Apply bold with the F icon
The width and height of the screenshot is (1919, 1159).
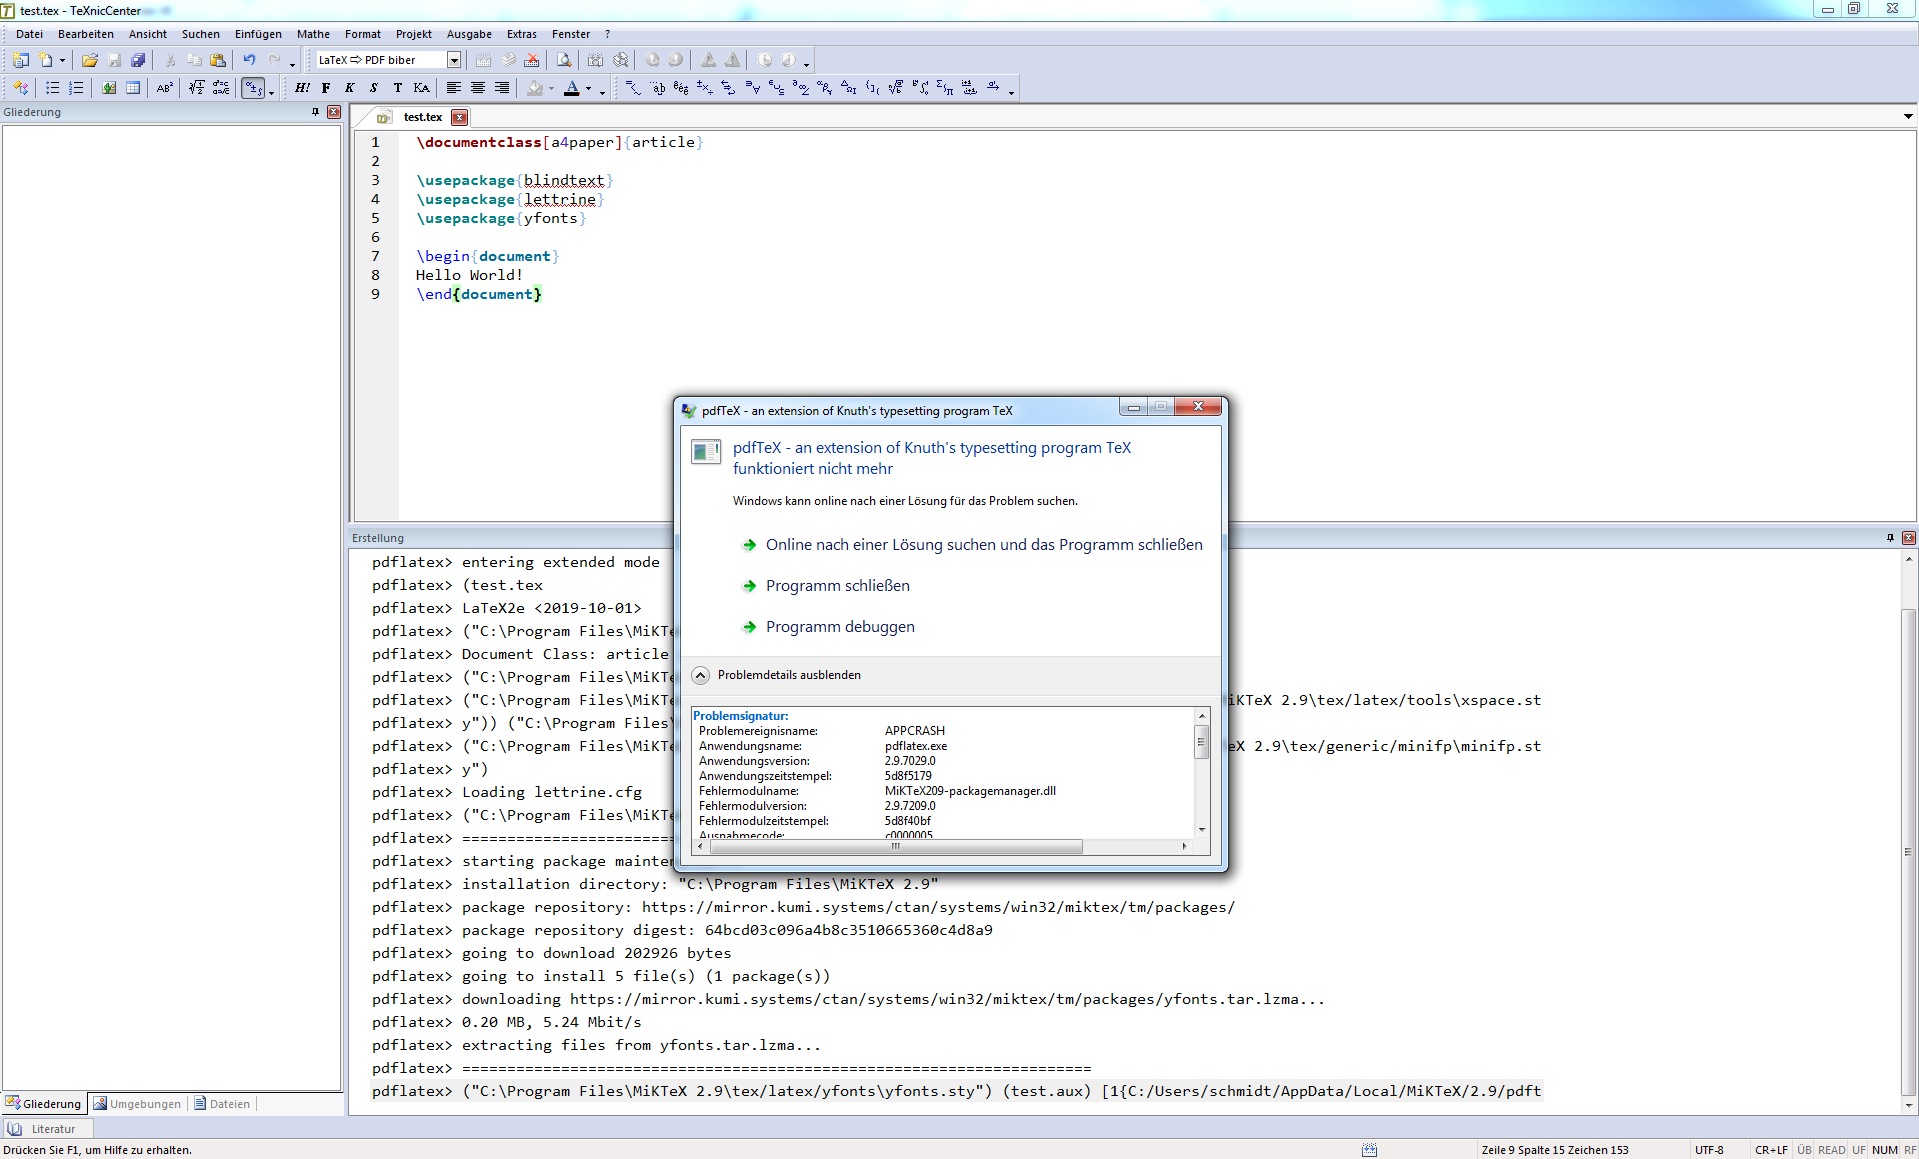click(x=326, y=88)
